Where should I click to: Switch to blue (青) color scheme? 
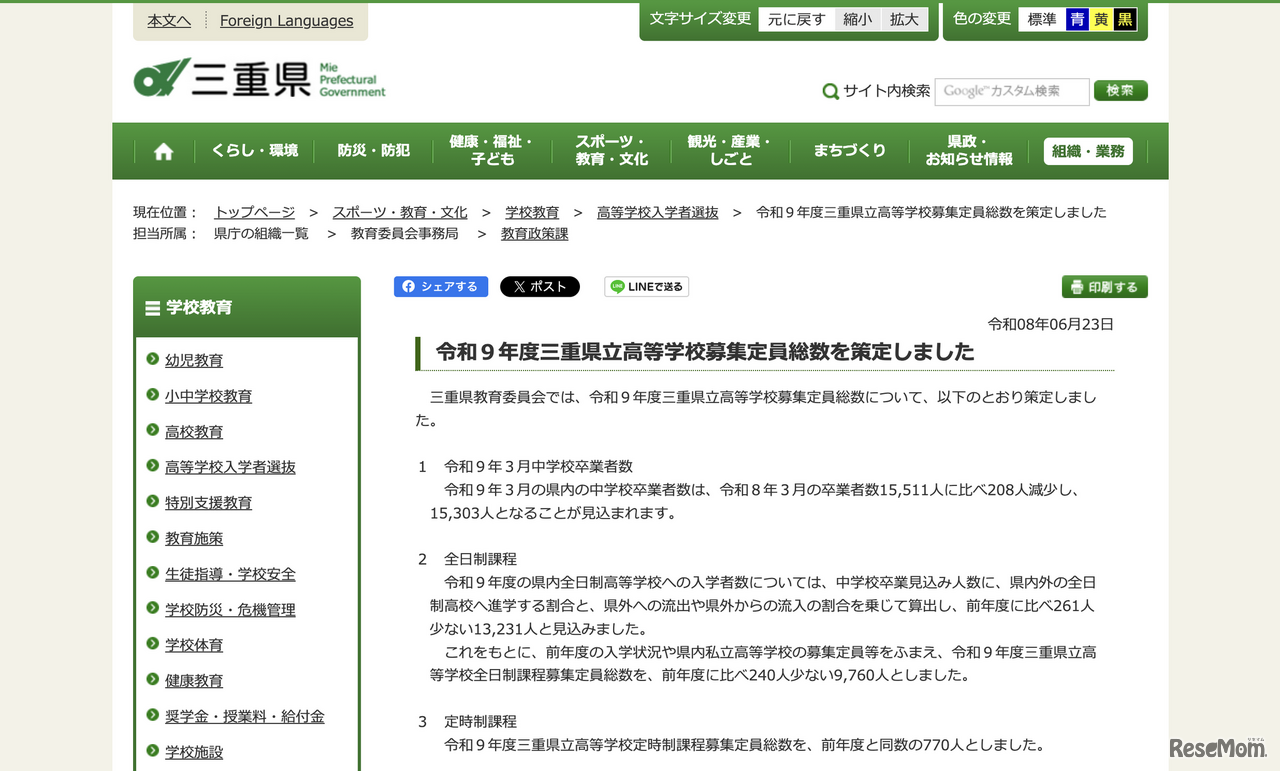(x=1077, y=19)
